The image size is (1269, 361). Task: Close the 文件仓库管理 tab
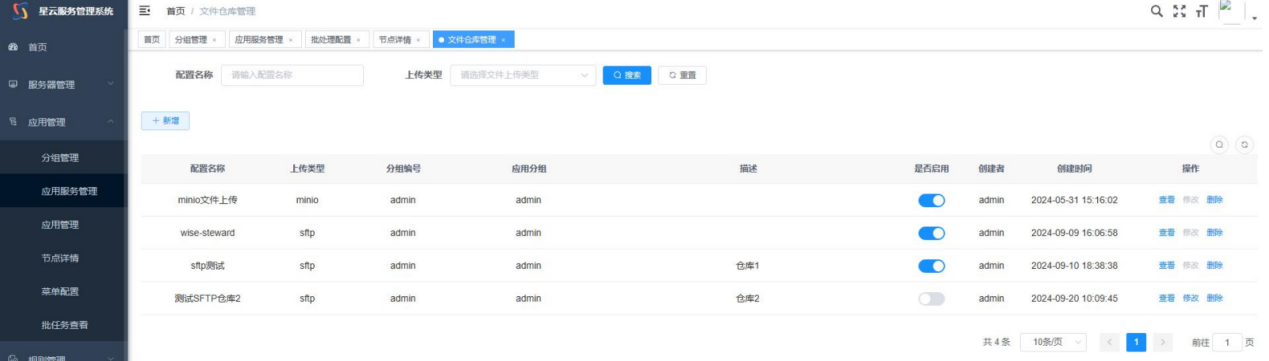click(503, 40)
